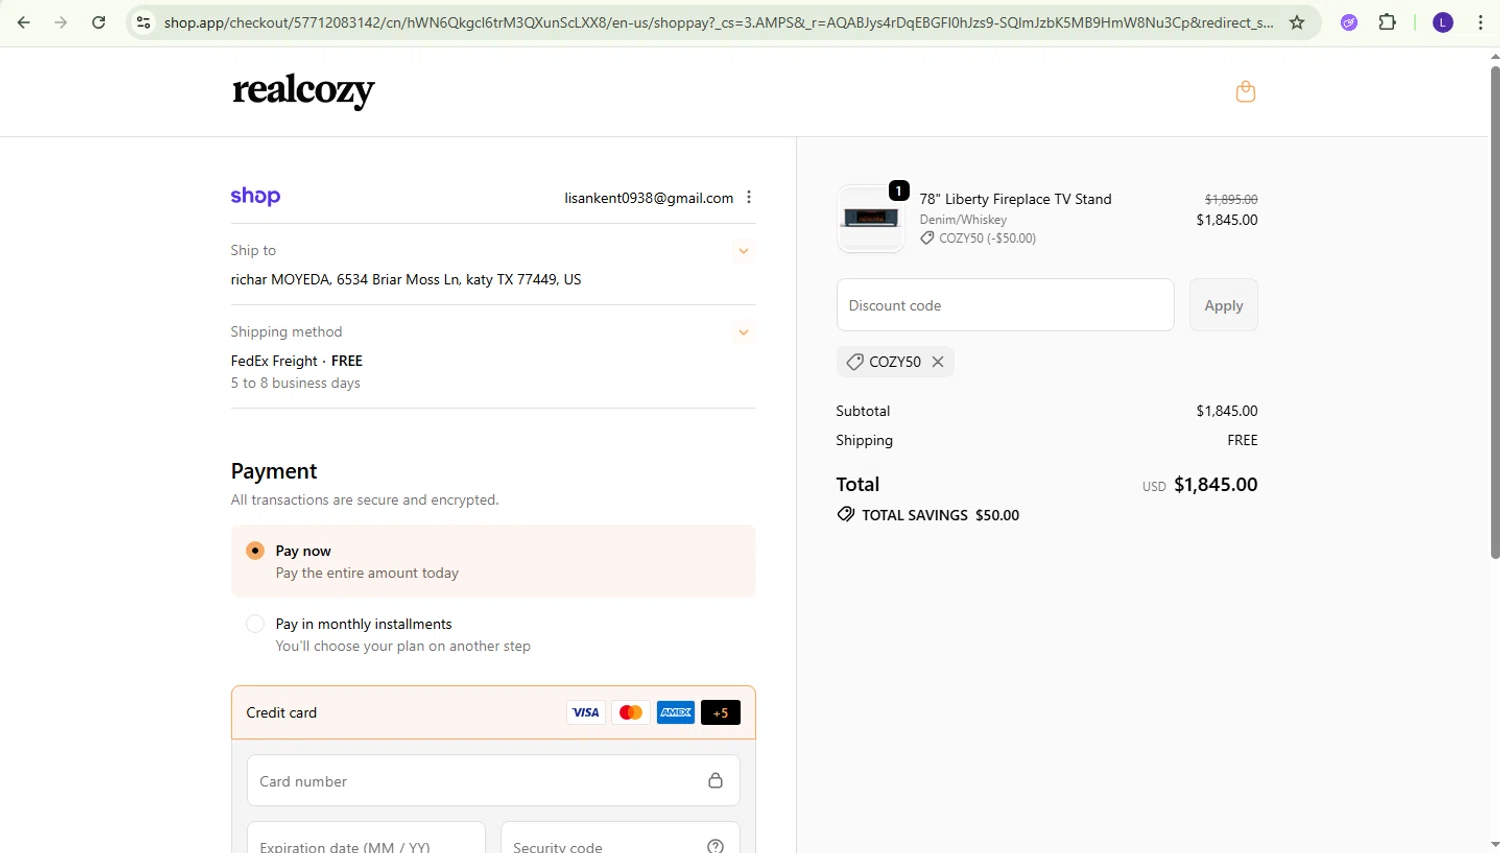Viewport: 1500px width, 853px height.
Task: Click the browser address bar URL
Action: (x=718, y=22)
